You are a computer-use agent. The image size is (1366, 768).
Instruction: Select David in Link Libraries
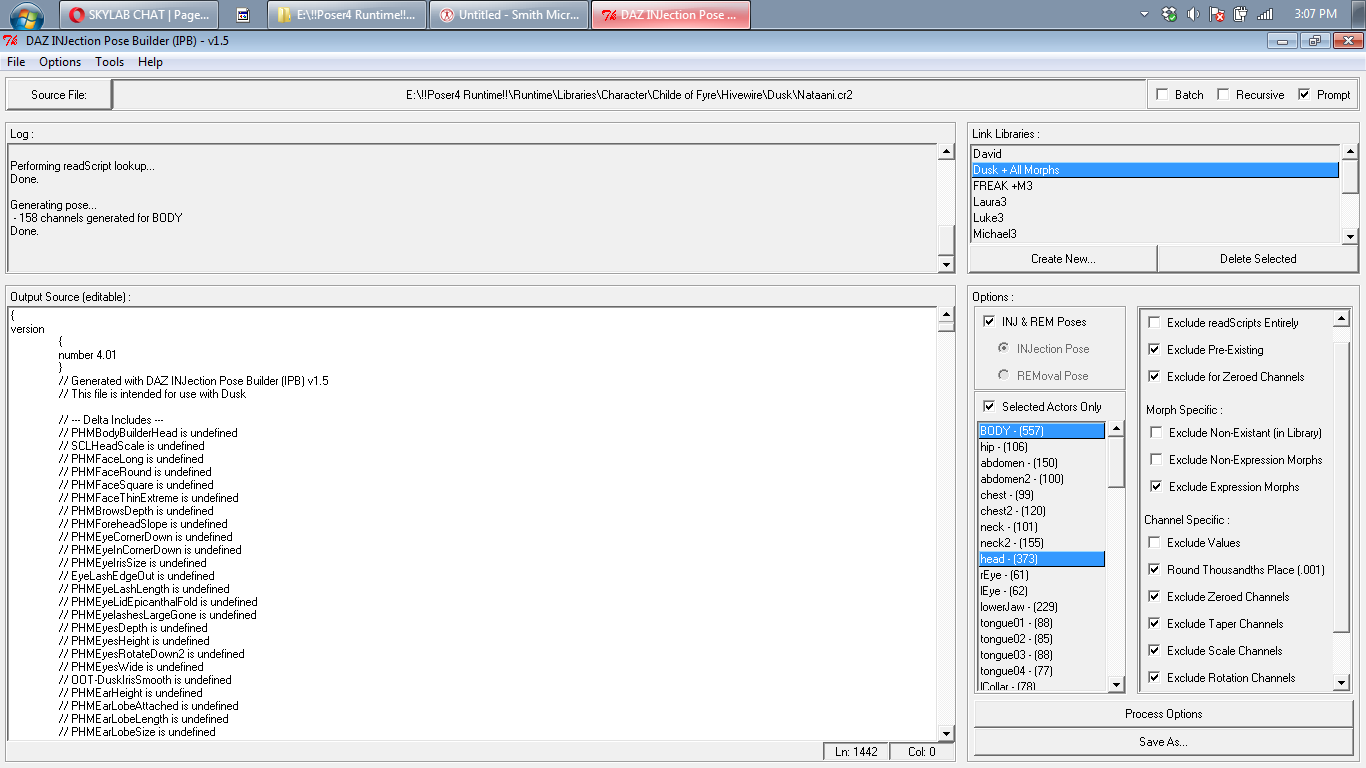click(1155, 154)
